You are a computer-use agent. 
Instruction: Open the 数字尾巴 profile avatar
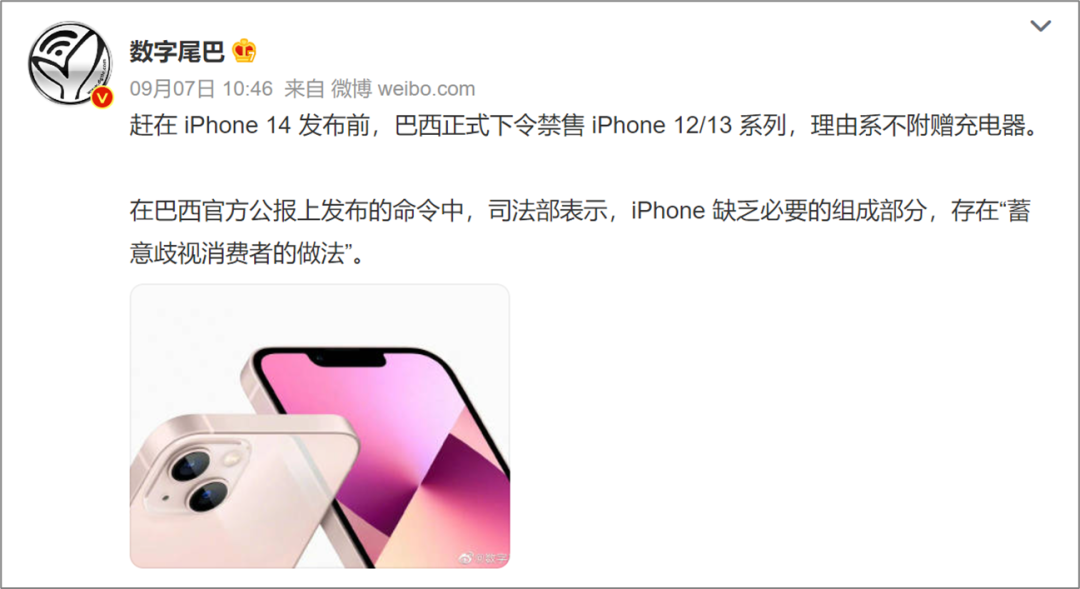[x=70, y=63]
